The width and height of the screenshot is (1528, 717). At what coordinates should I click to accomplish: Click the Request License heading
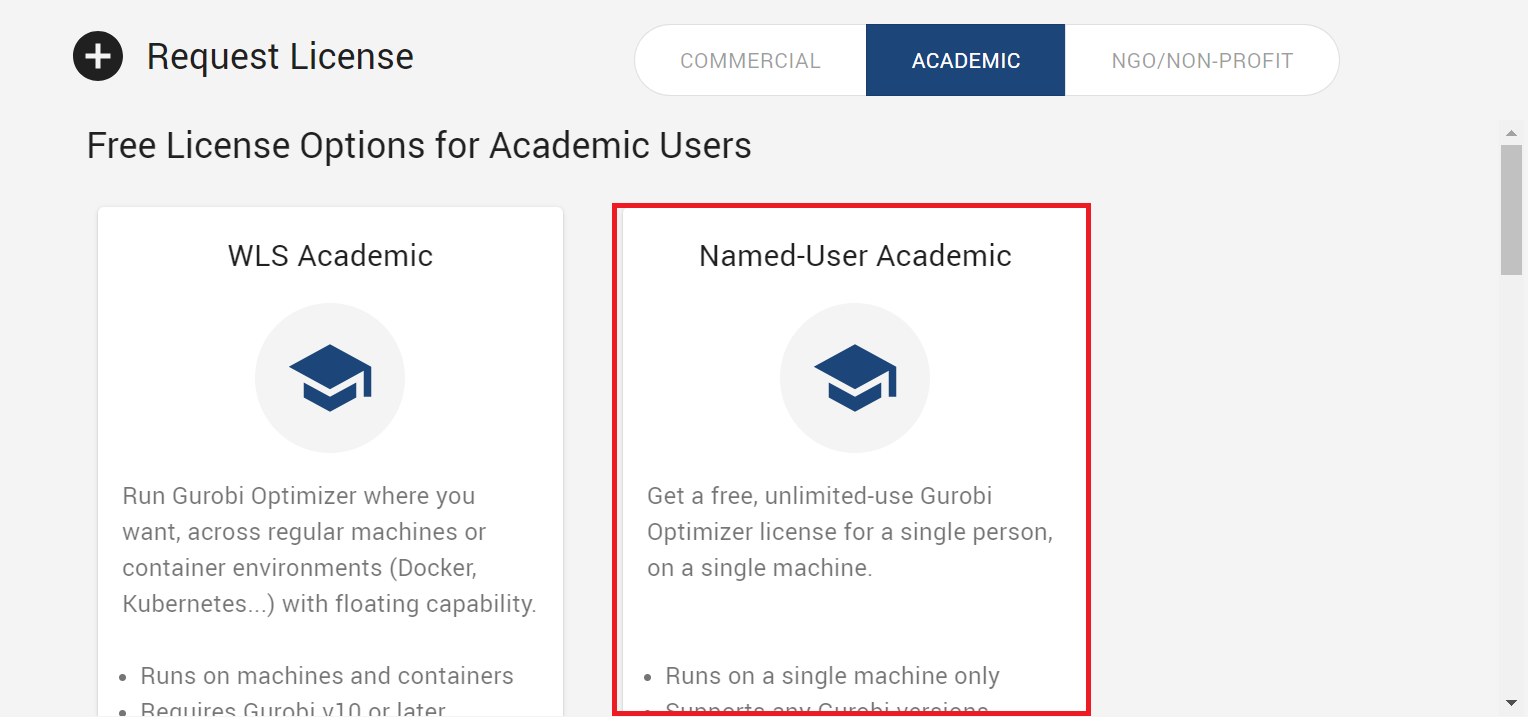280,57
